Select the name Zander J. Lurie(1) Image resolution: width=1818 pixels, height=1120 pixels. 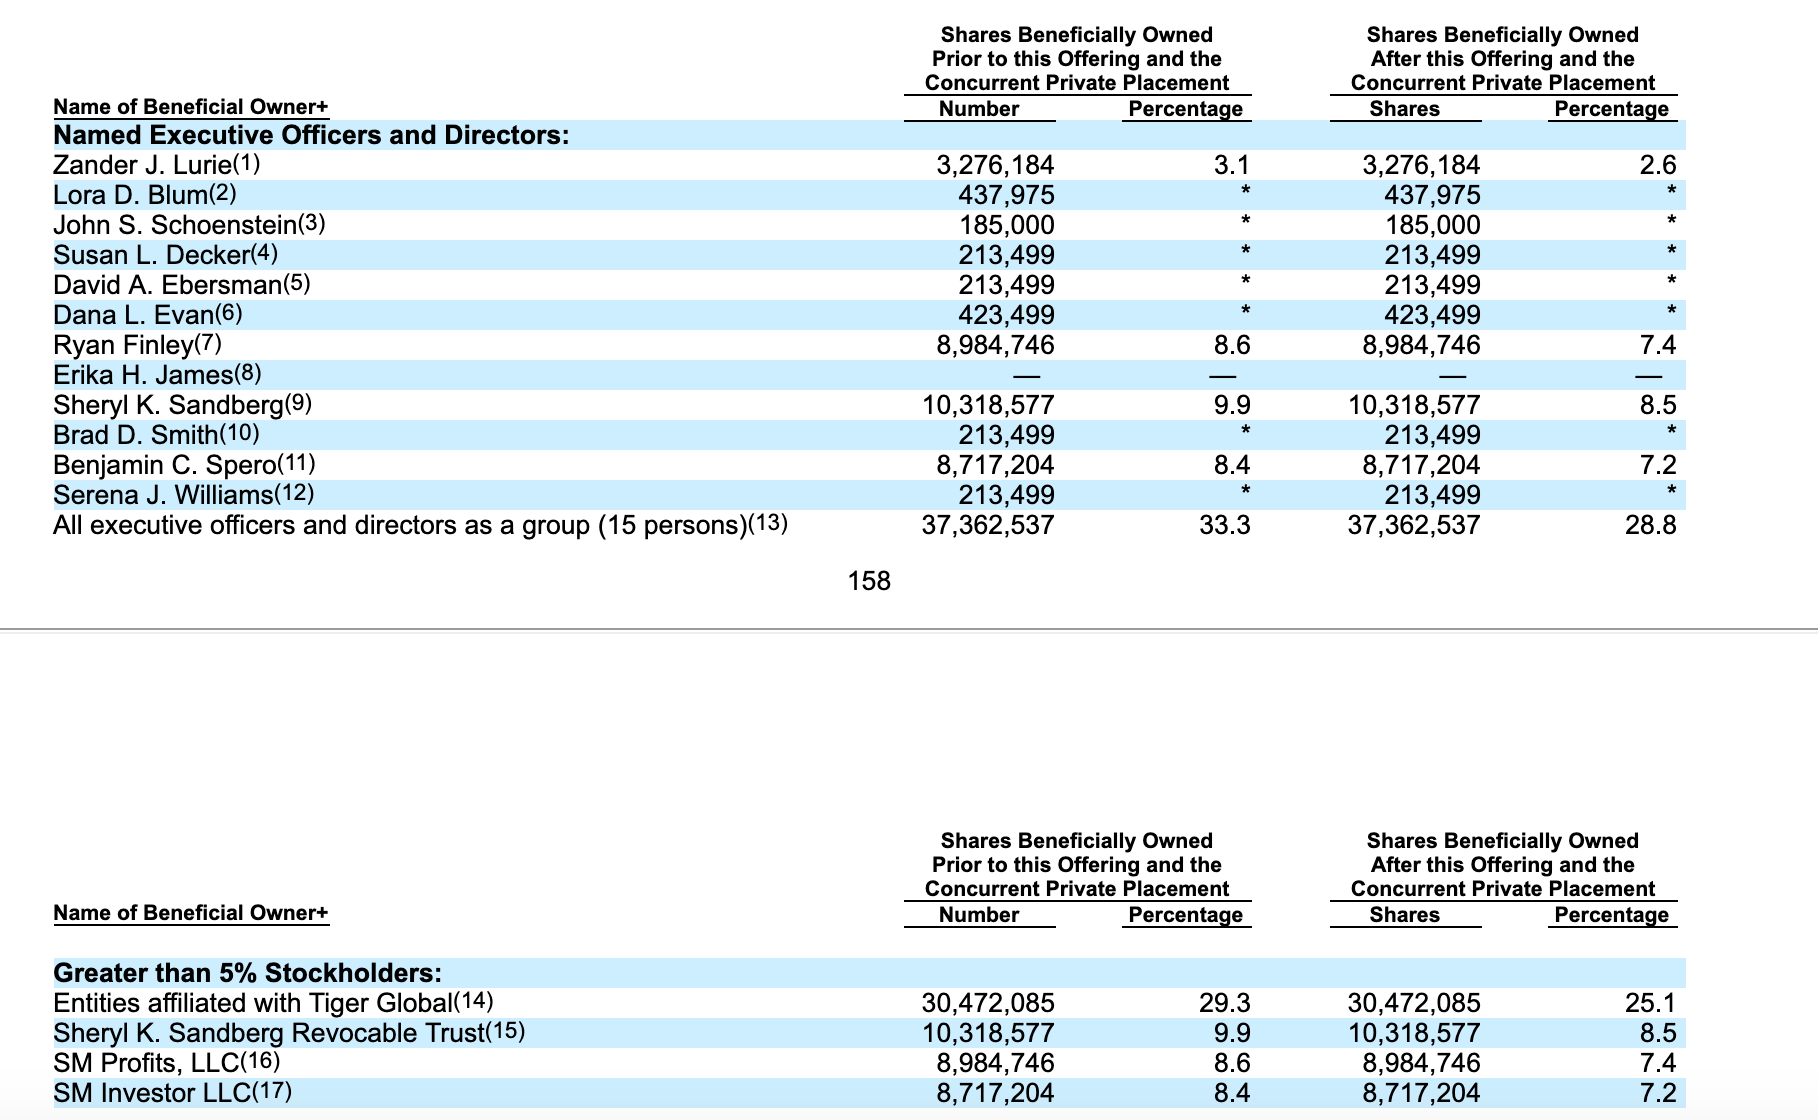(x=157, y=164)
